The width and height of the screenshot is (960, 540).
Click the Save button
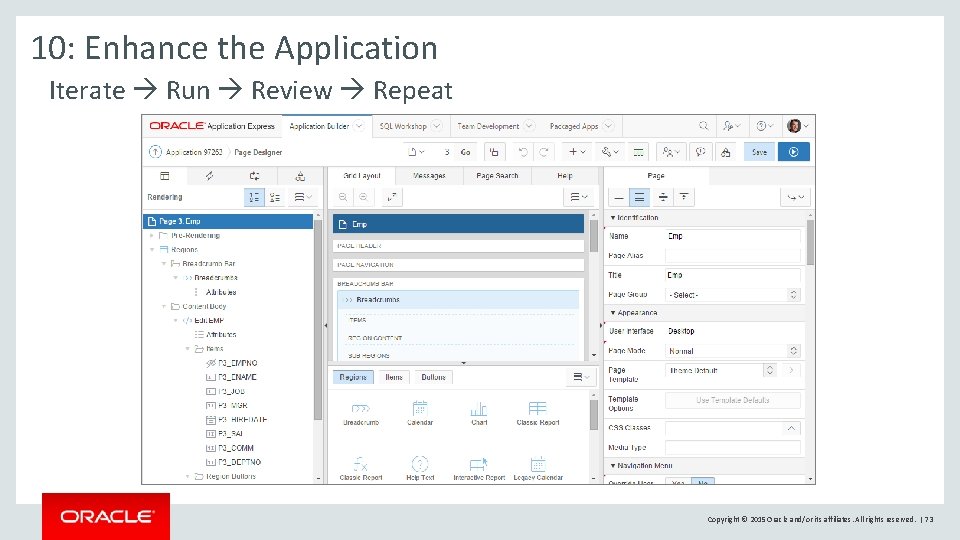[759, 152]
